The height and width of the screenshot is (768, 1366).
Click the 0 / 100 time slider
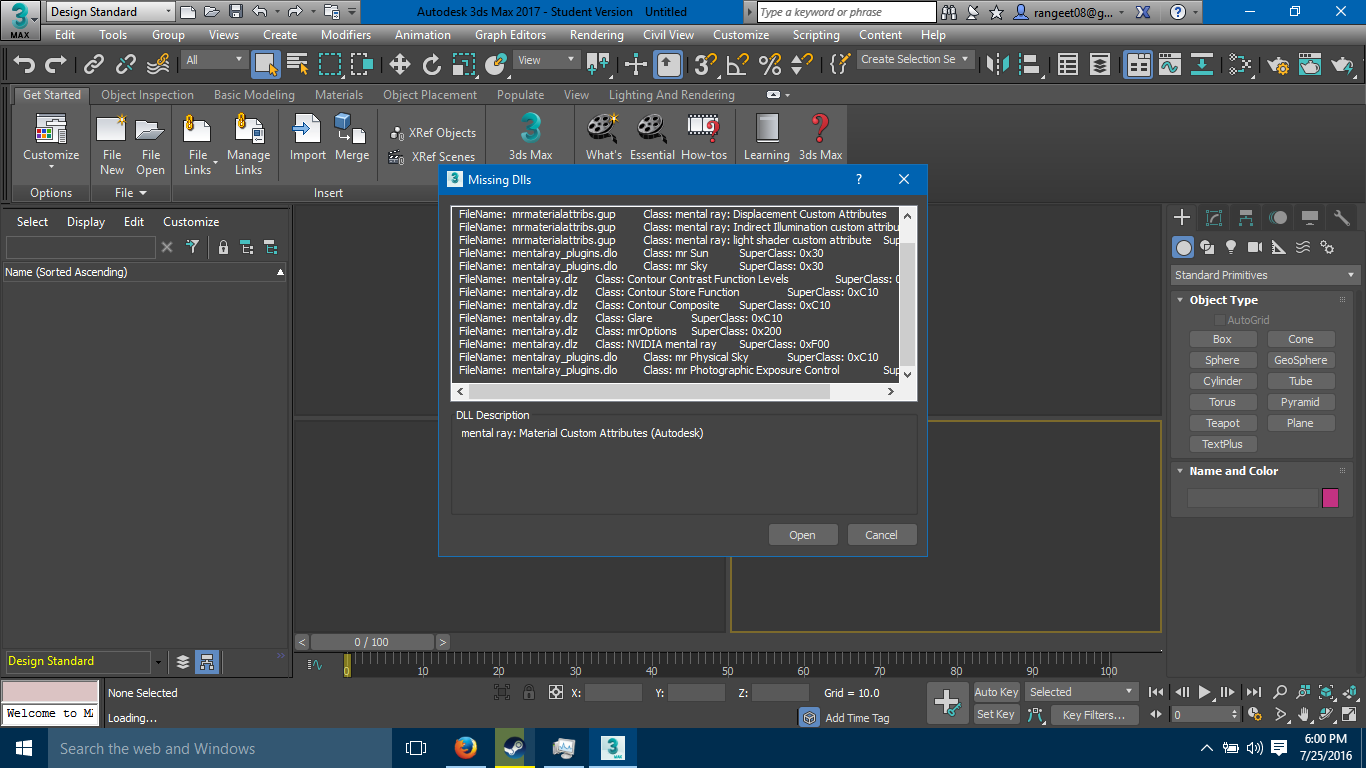pyautogui.click(x=371, y=642)
